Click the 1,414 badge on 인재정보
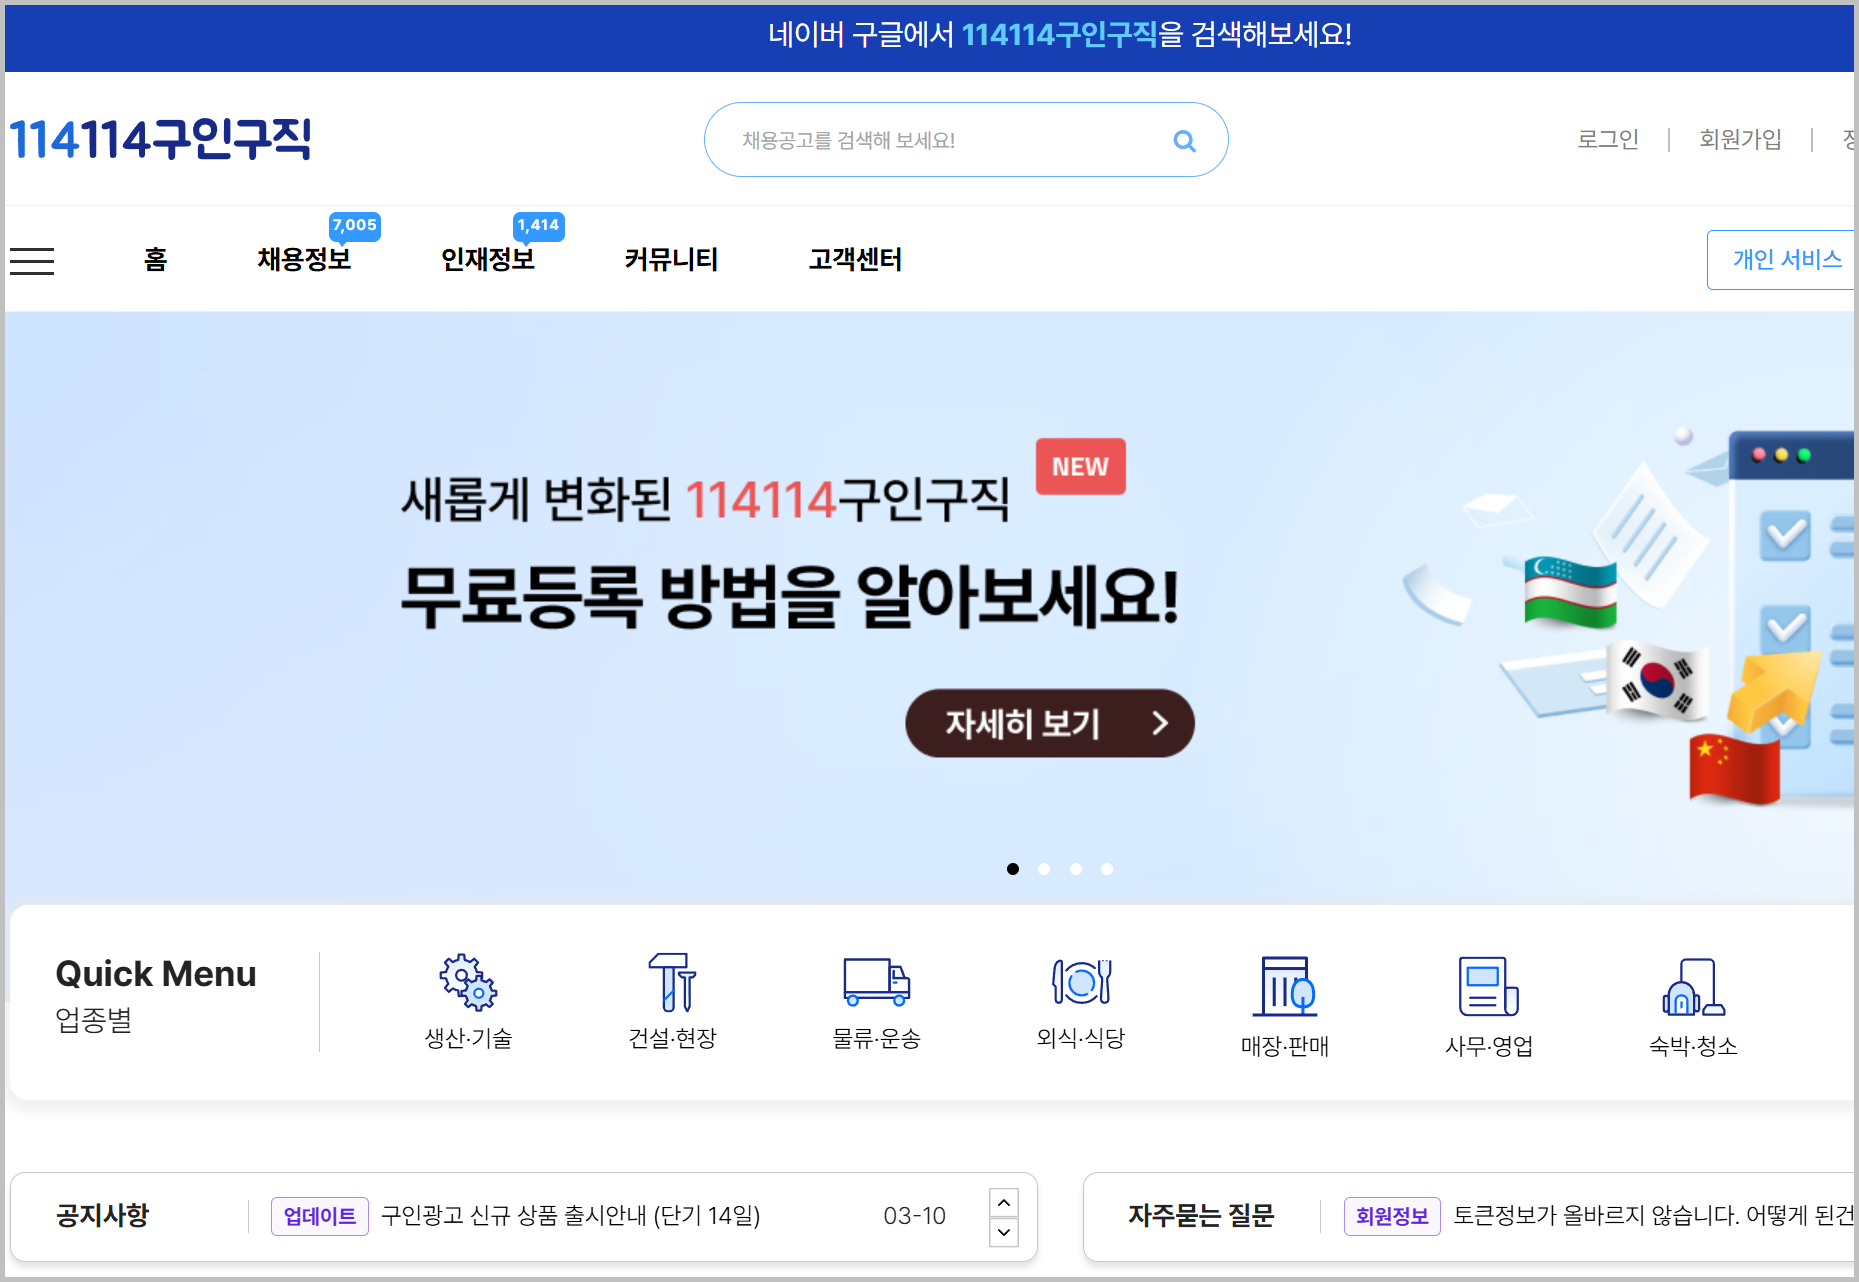This screenshot has width=1859, height=1282. tap(538, 226)
